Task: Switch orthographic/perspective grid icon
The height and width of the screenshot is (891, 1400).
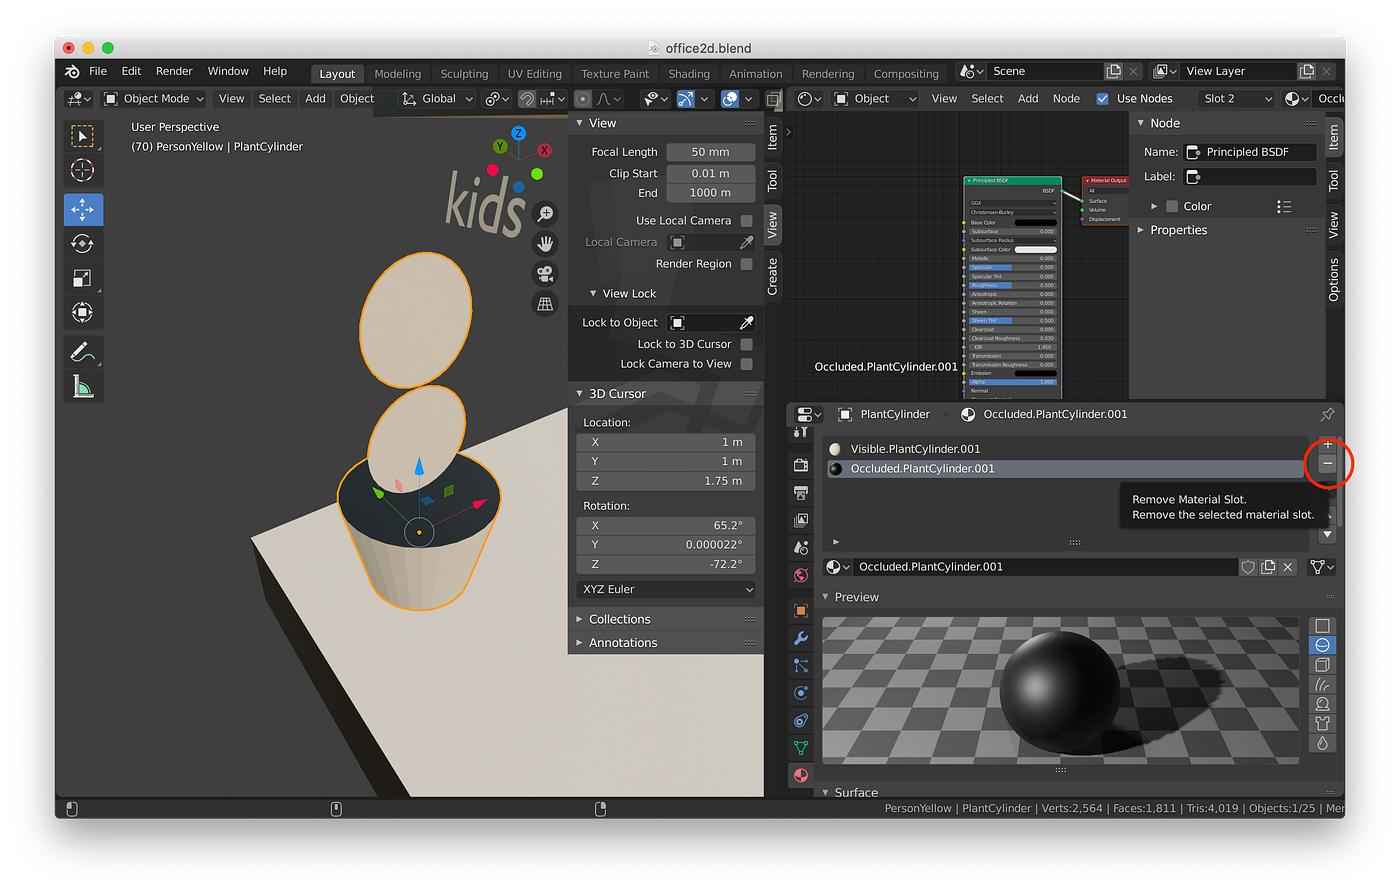Action: coord(545,303)
